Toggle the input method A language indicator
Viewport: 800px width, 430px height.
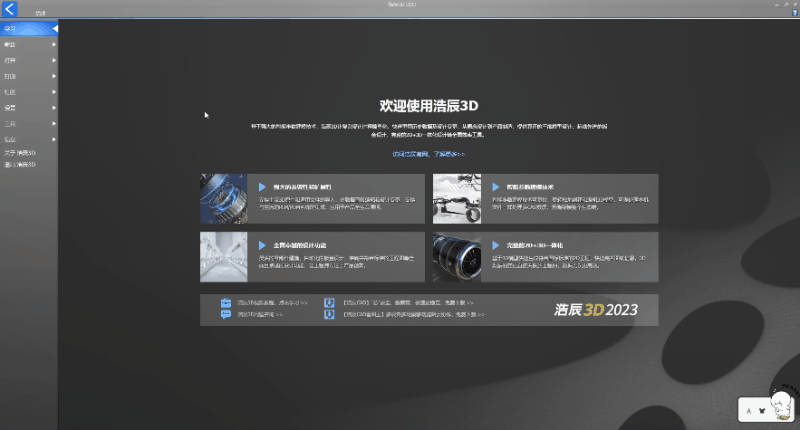click(x=749, y=411)
